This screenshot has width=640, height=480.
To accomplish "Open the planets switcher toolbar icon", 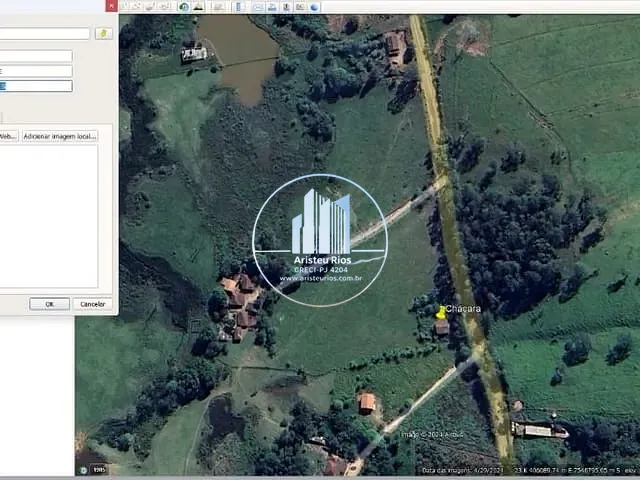I will pyautogui.click(x=218, y=7).
